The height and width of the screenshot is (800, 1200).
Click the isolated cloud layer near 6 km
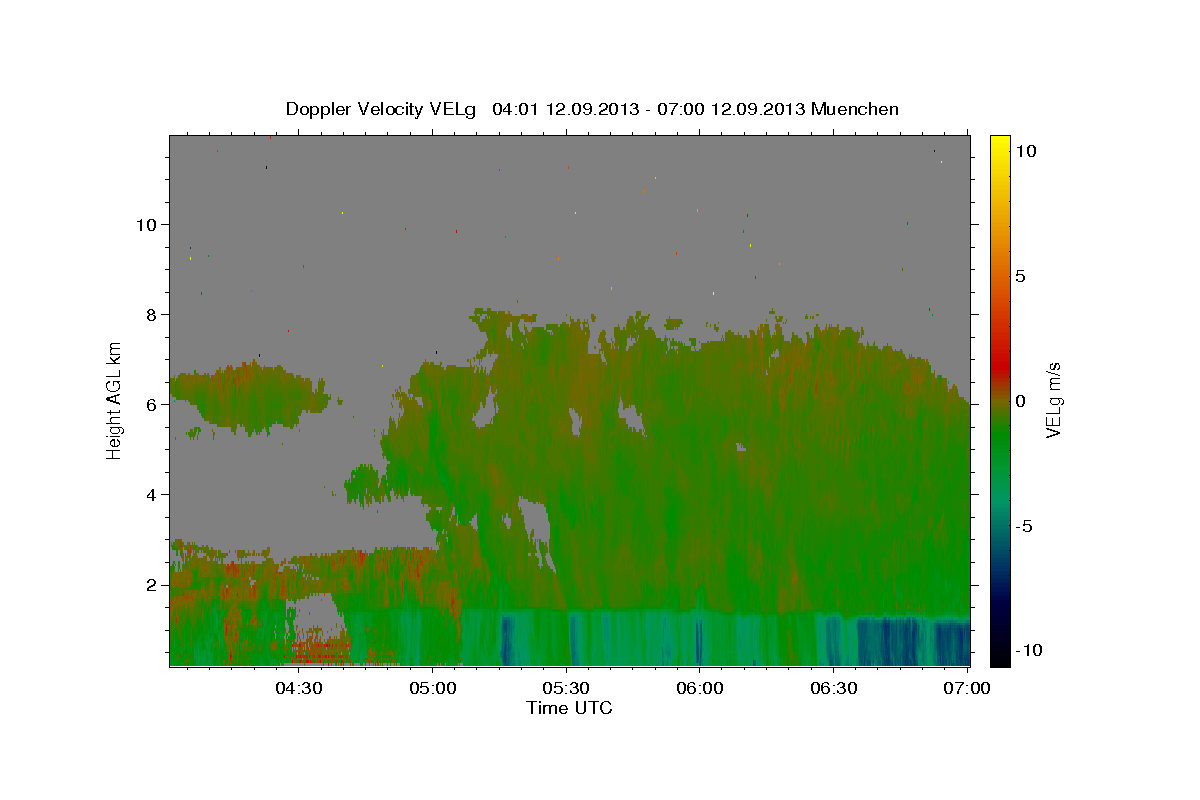(248, 397)
